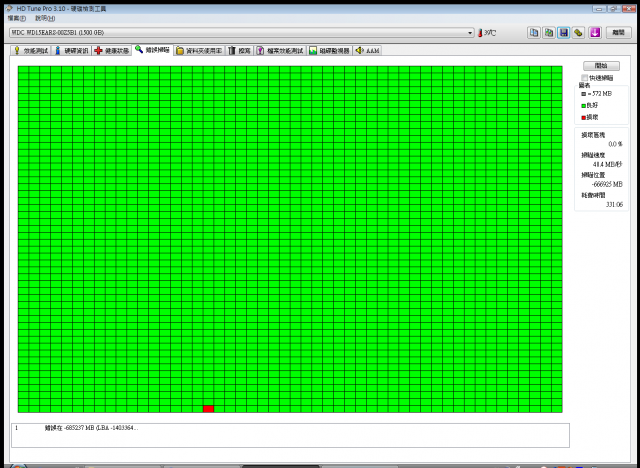Click the gray block-size legend swatch
640x468 pixels.
coord(583,94)
